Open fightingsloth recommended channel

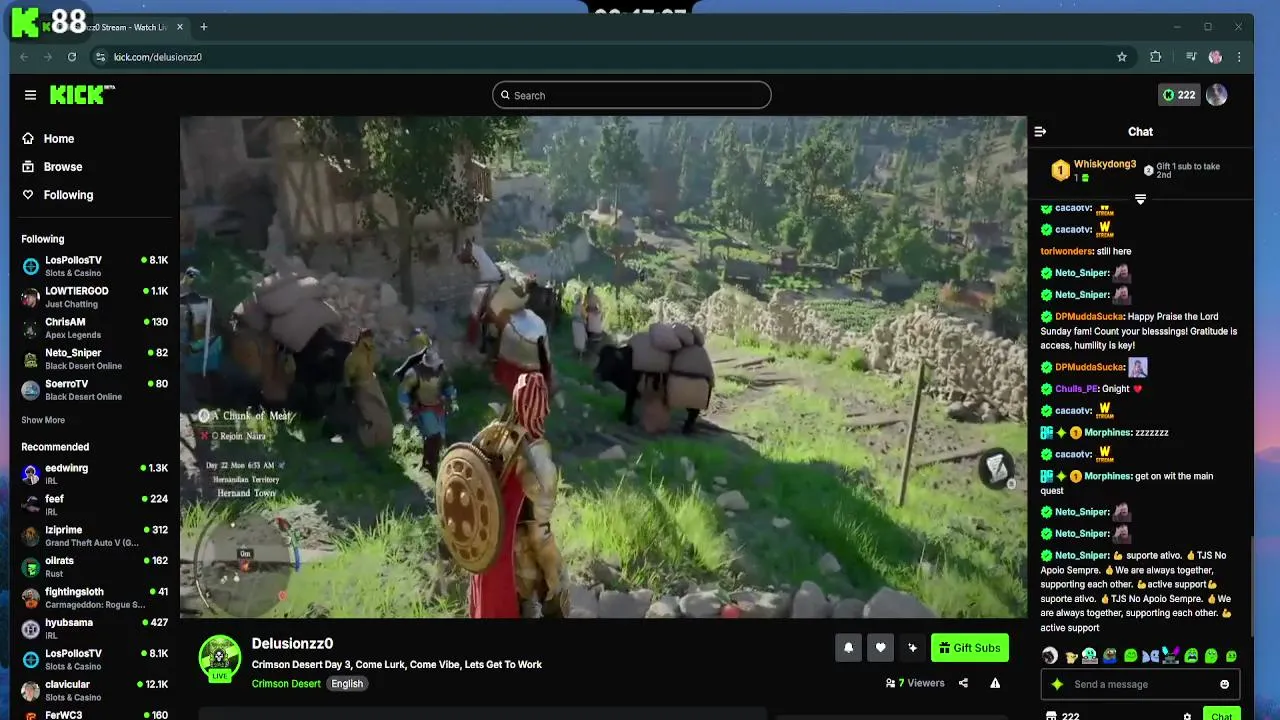pyautogui.click(x=95, y=597)
